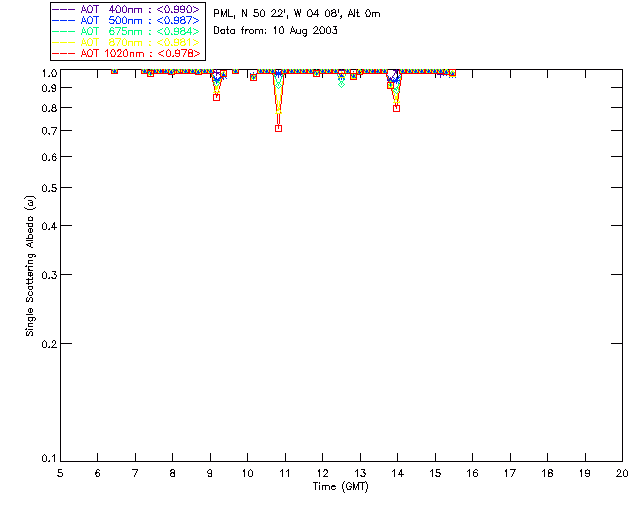Image resolution: width=640 pixels, height=512 pixels.
Task: Click the 'Data from: 10 Aug 2003' text
Action: (276, 31)
